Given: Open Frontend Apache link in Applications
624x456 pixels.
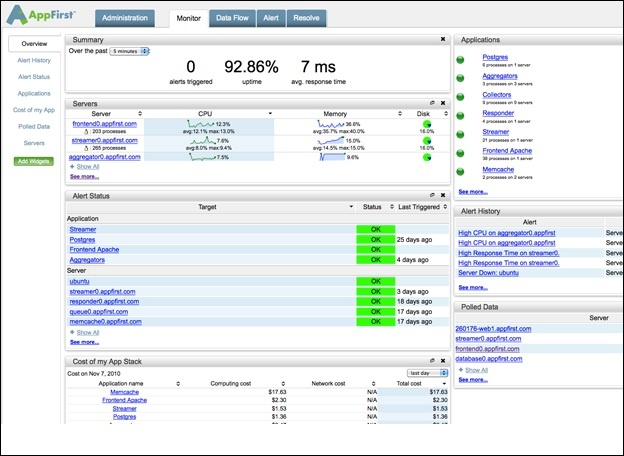Looking at the screenshot, I should pyautogui.click(x=507, y=150).
